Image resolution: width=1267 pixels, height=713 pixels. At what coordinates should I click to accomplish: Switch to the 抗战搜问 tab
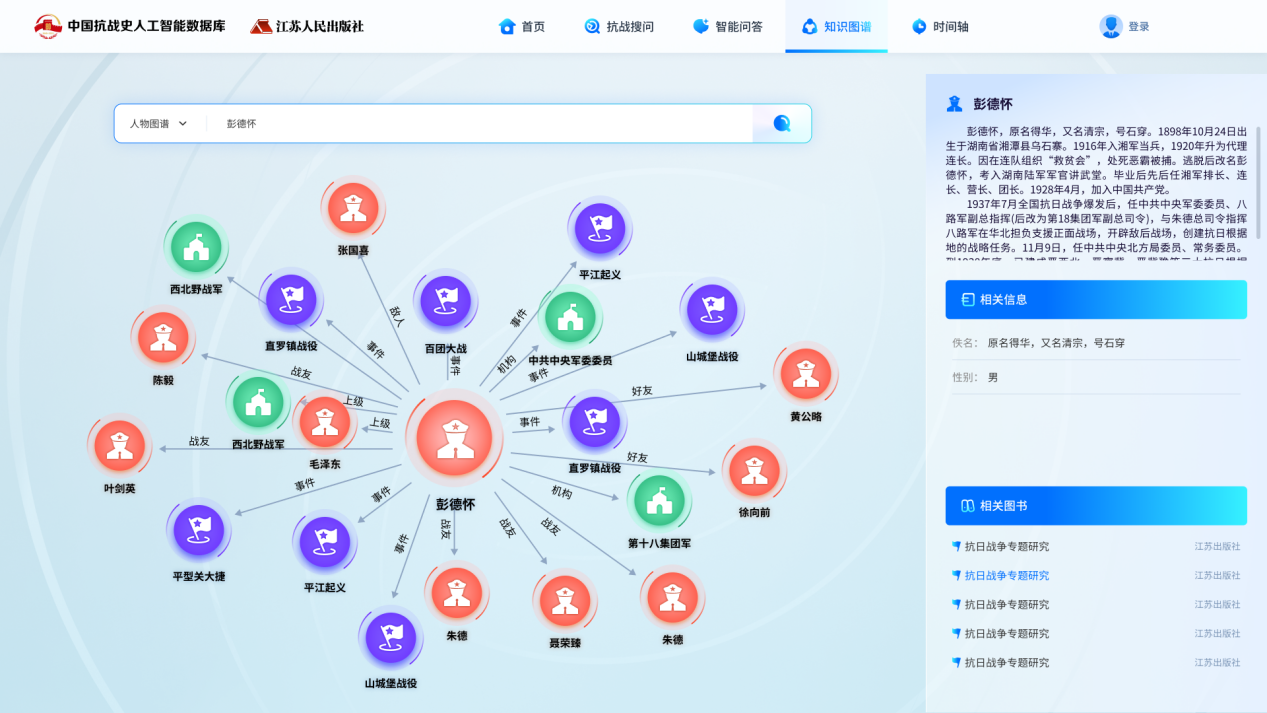(x=619, y=27)
